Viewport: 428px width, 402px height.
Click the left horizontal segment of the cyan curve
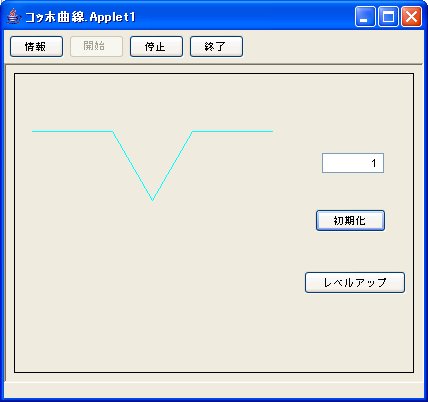tap(72, 131)
